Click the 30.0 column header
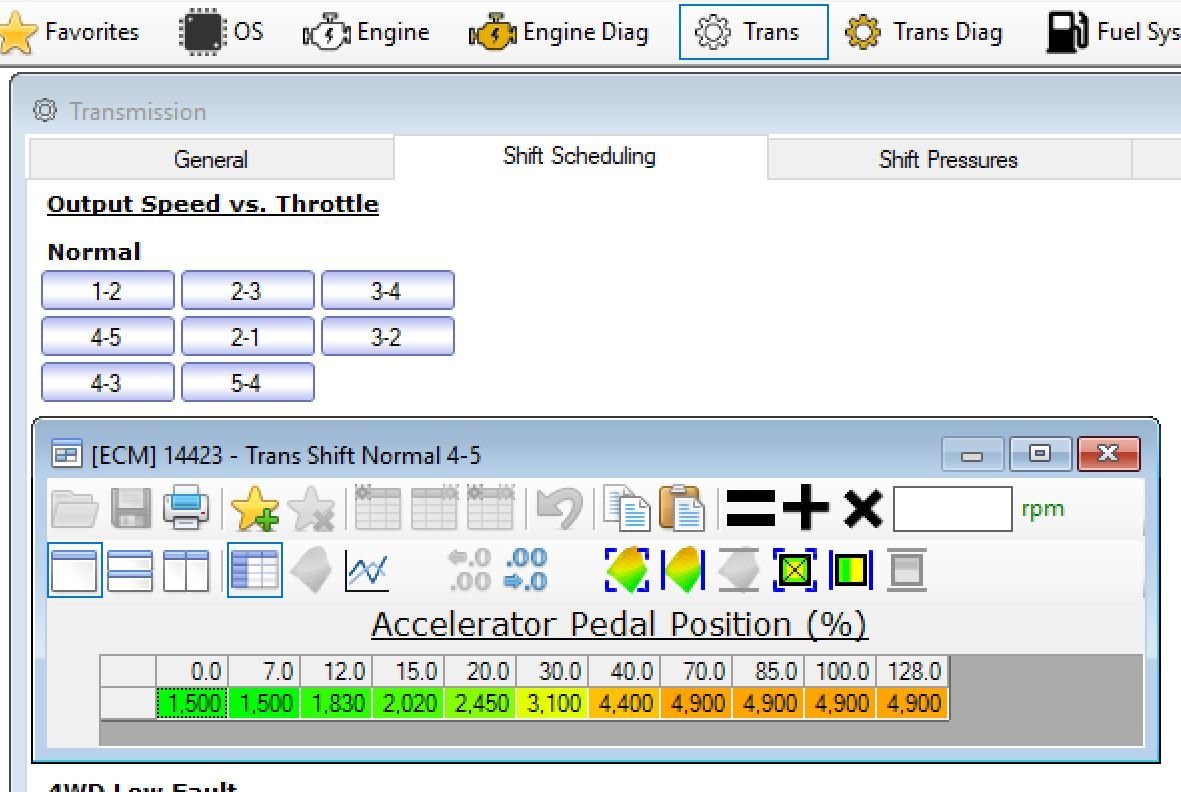This screenshot has height=792, width=1181. coord(553,671)
